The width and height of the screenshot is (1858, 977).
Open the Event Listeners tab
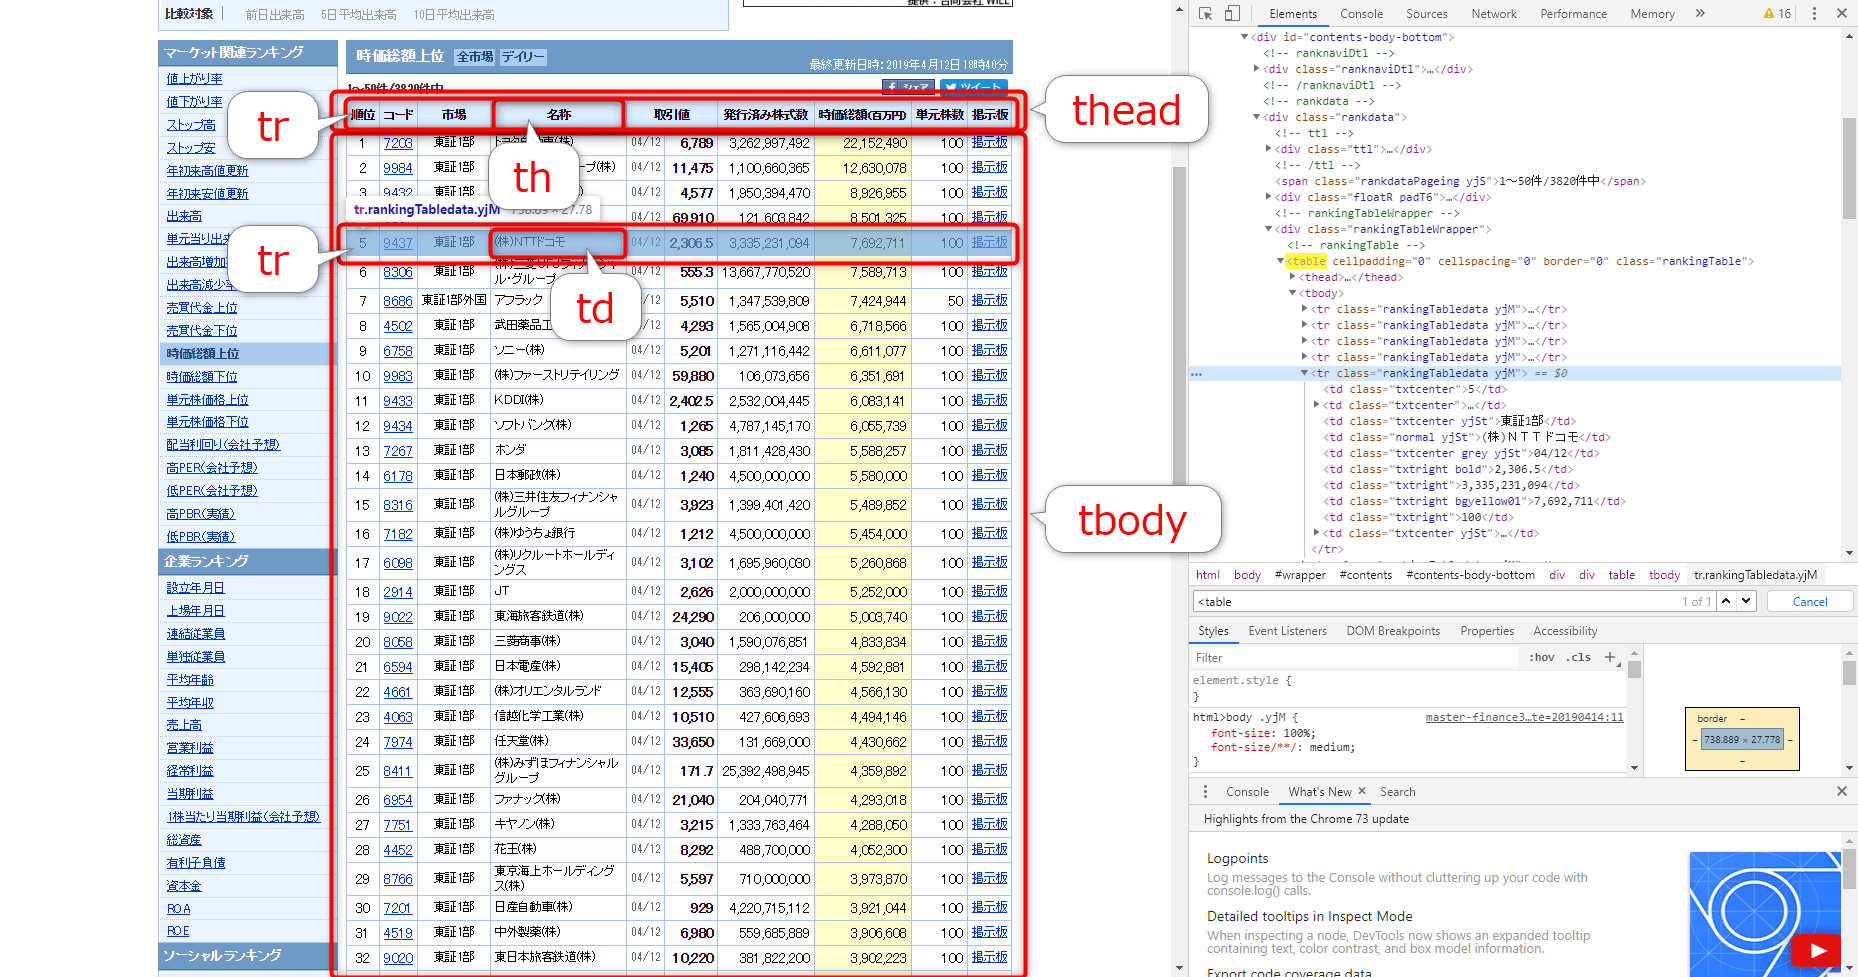coord(1288,631)
